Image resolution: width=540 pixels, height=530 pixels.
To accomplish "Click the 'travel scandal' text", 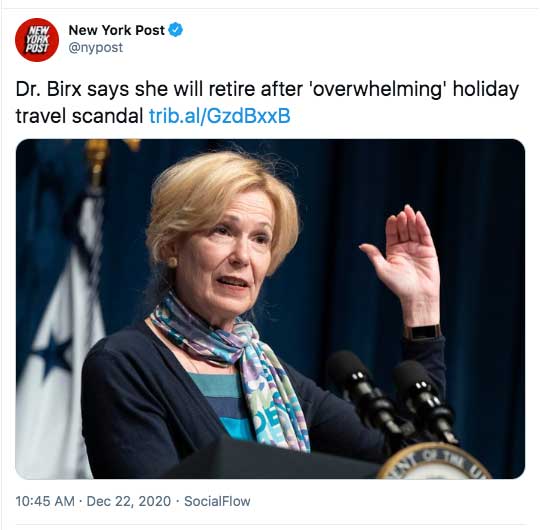I will click(79, 116).
